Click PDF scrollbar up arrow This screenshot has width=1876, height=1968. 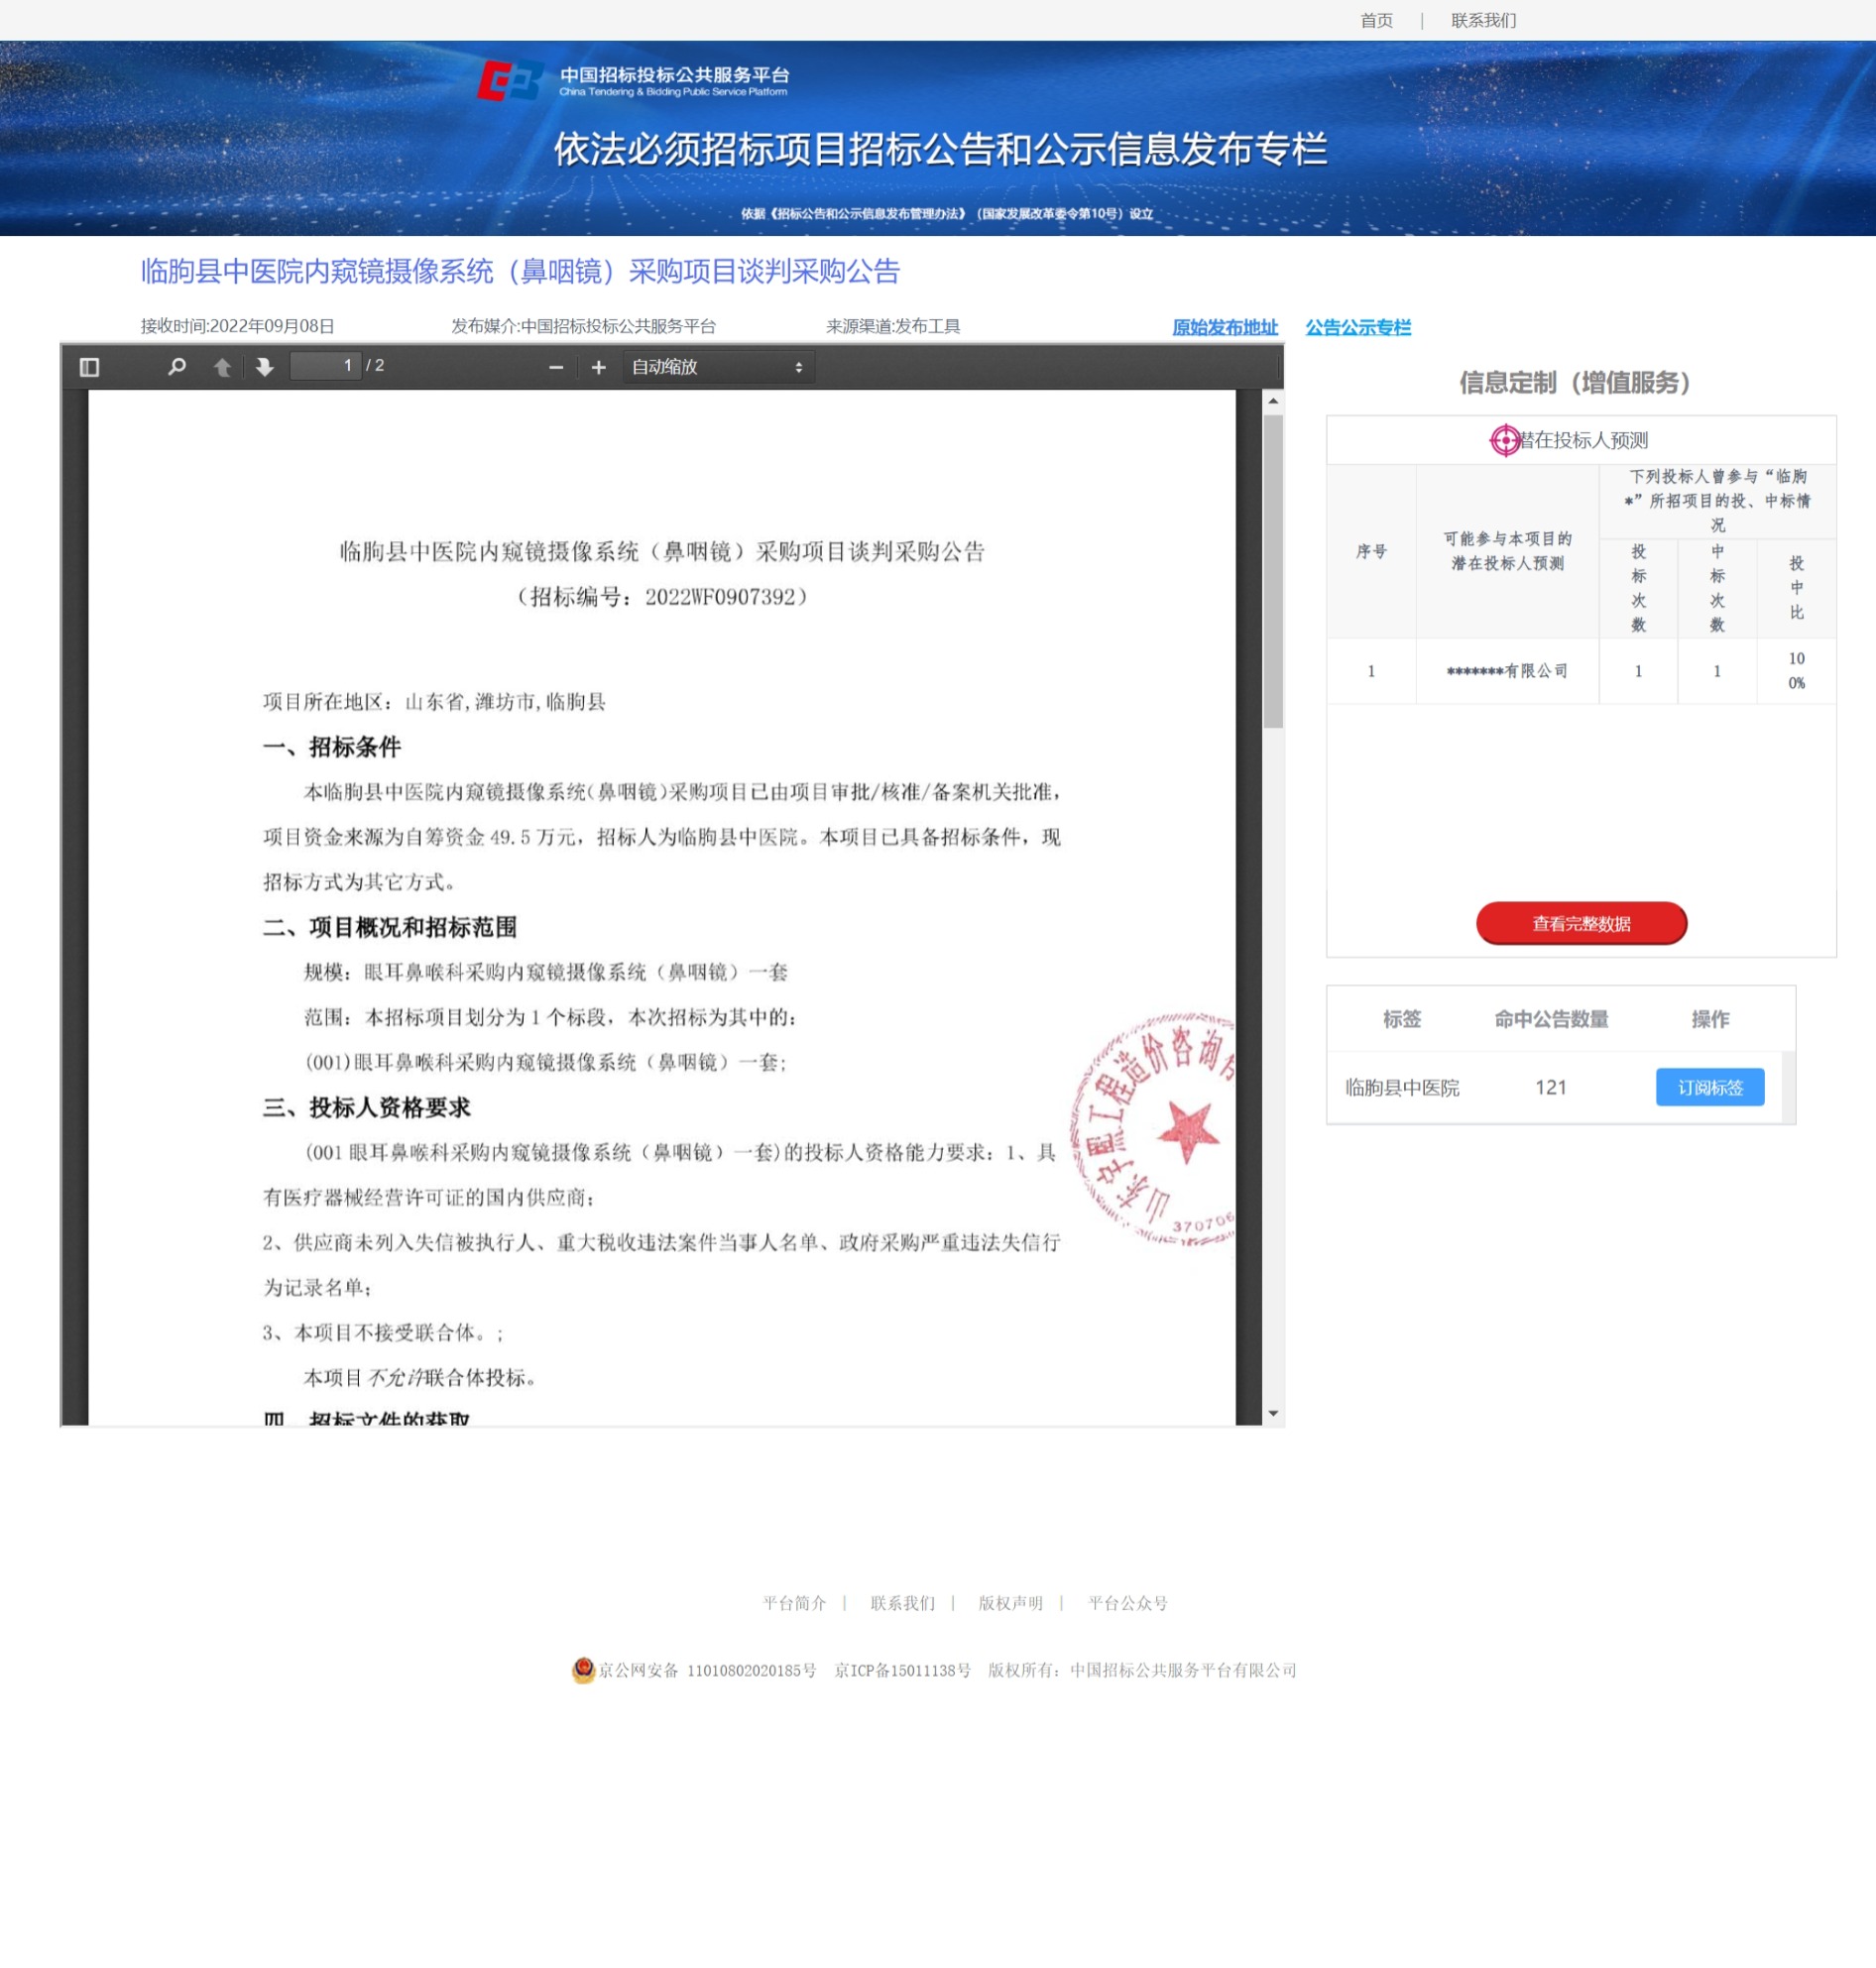(x=1273, y=400)
